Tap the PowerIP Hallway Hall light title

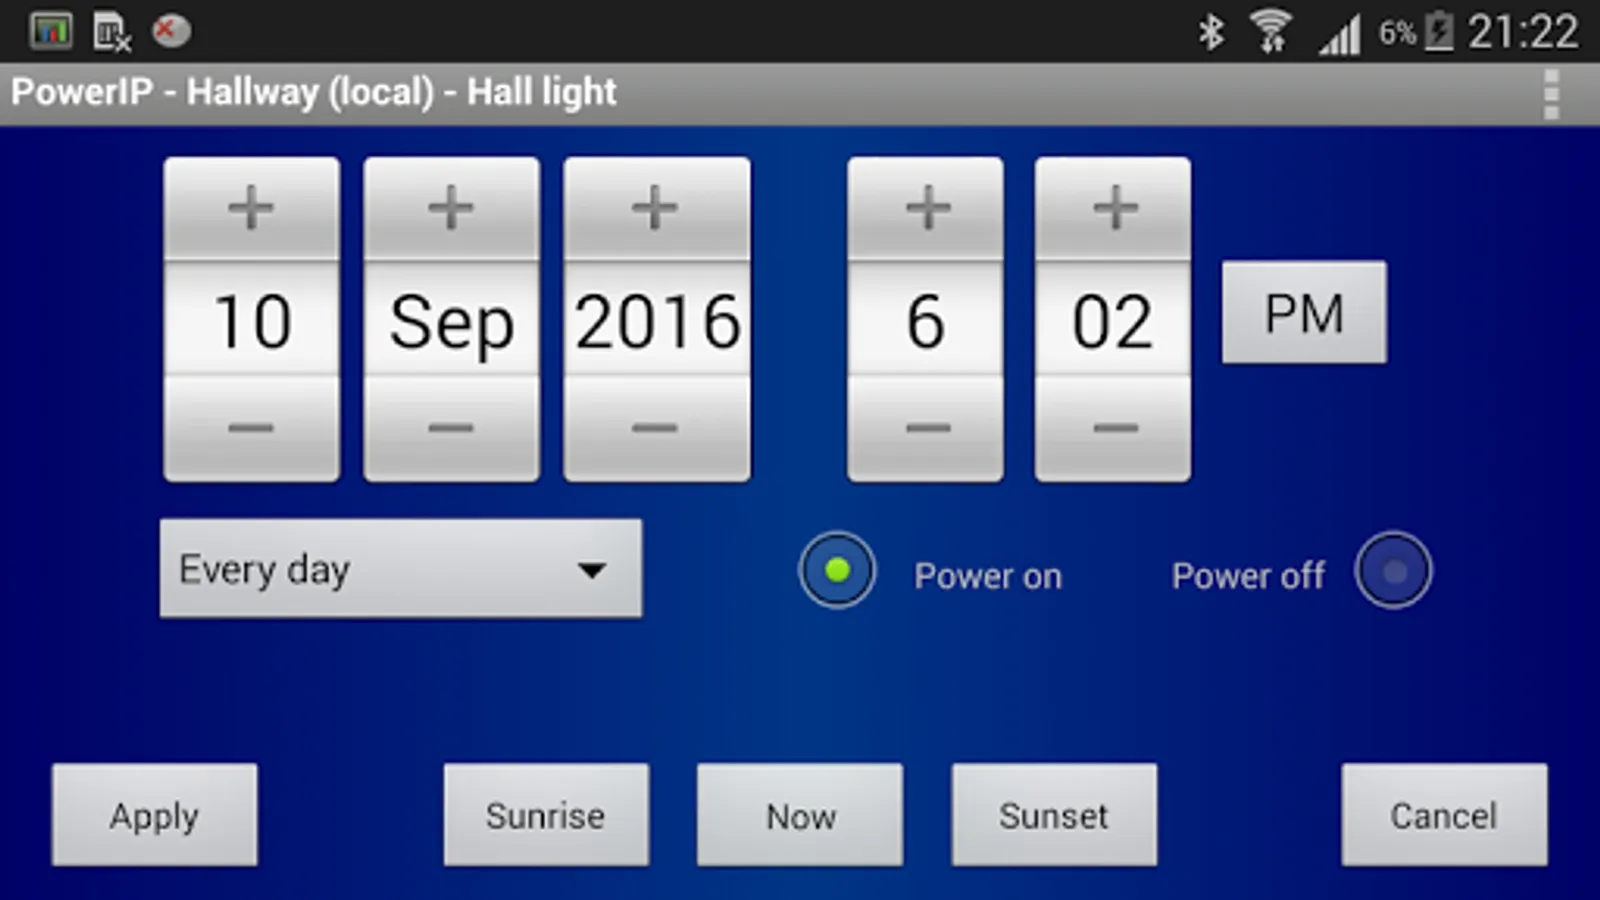pos(314,92)
